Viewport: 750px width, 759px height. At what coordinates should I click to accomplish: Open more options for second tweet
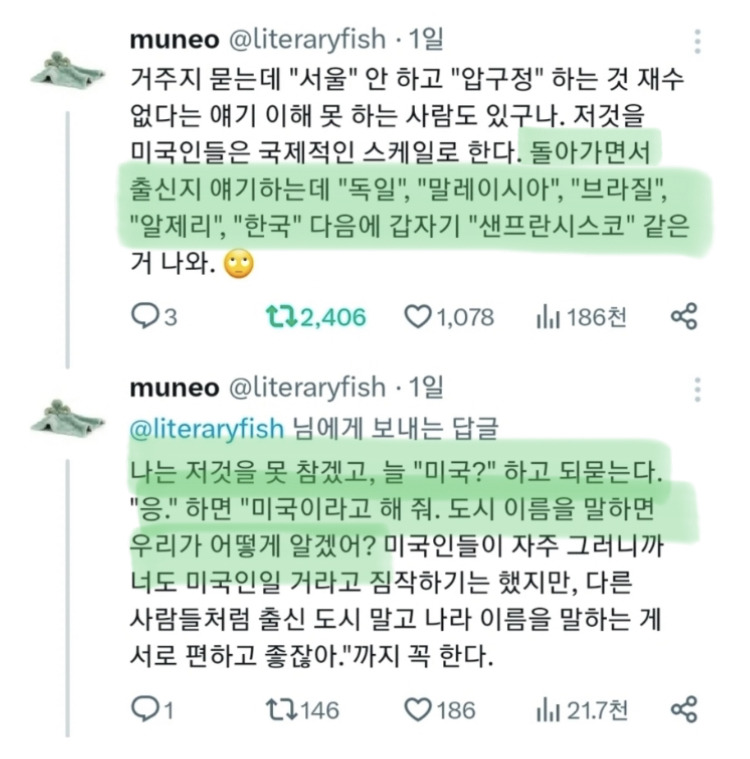tap(697, 389)
